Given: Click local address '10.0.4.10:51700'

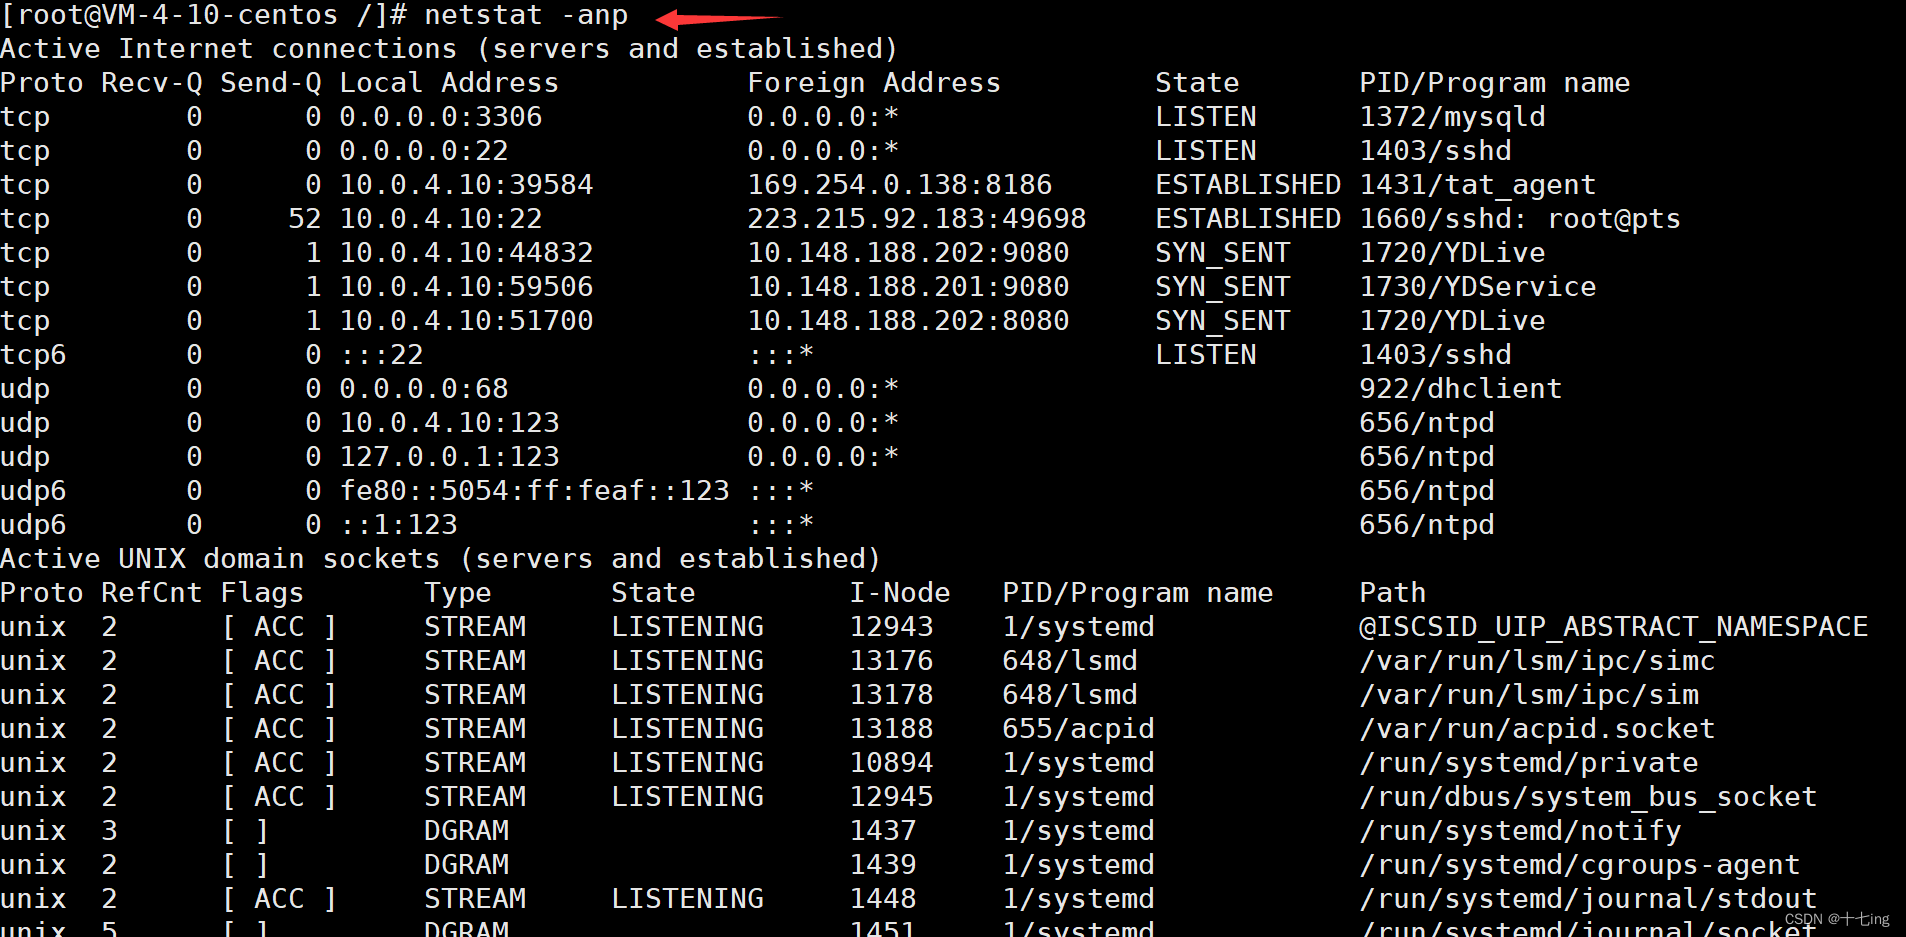Looking at the screenshot, I should pos(467,321).
